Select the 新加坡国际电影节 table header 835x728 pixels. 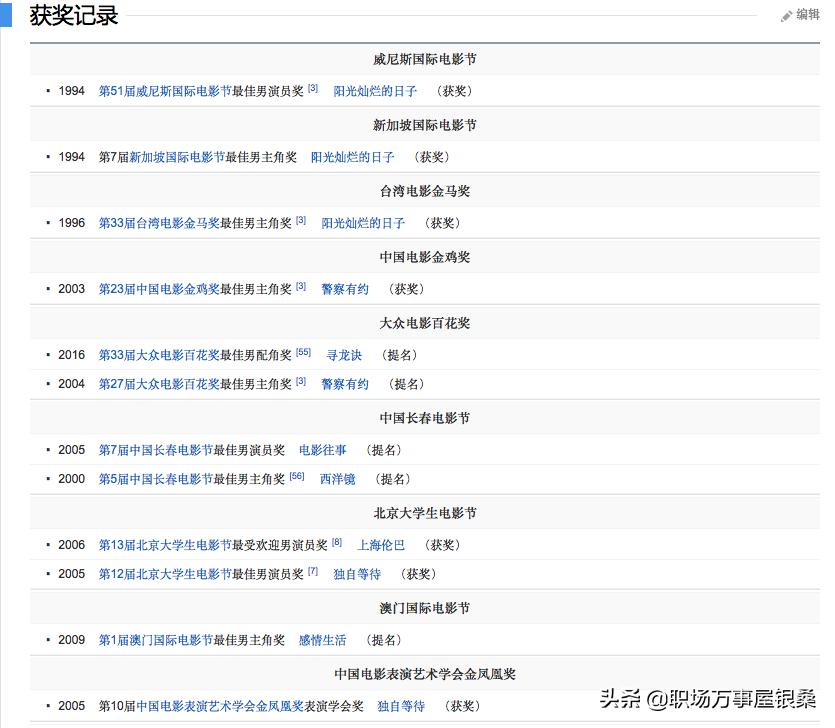[424, 125]
